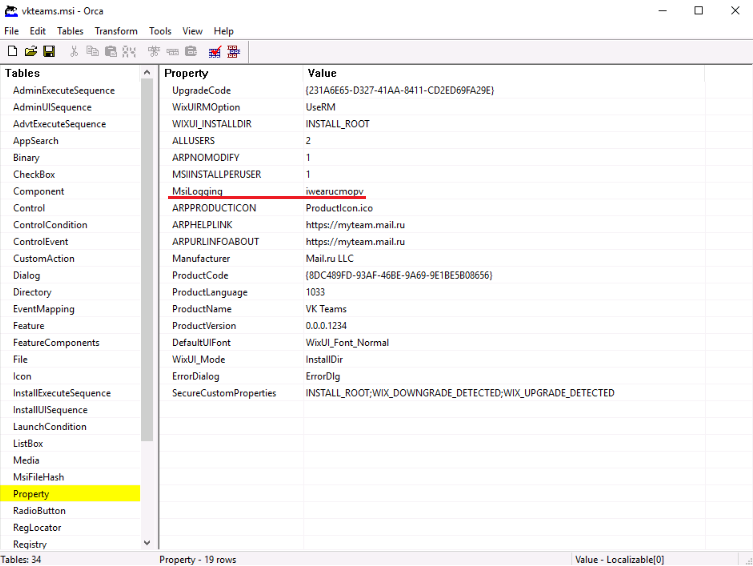Select the Registry table in list

30,544
